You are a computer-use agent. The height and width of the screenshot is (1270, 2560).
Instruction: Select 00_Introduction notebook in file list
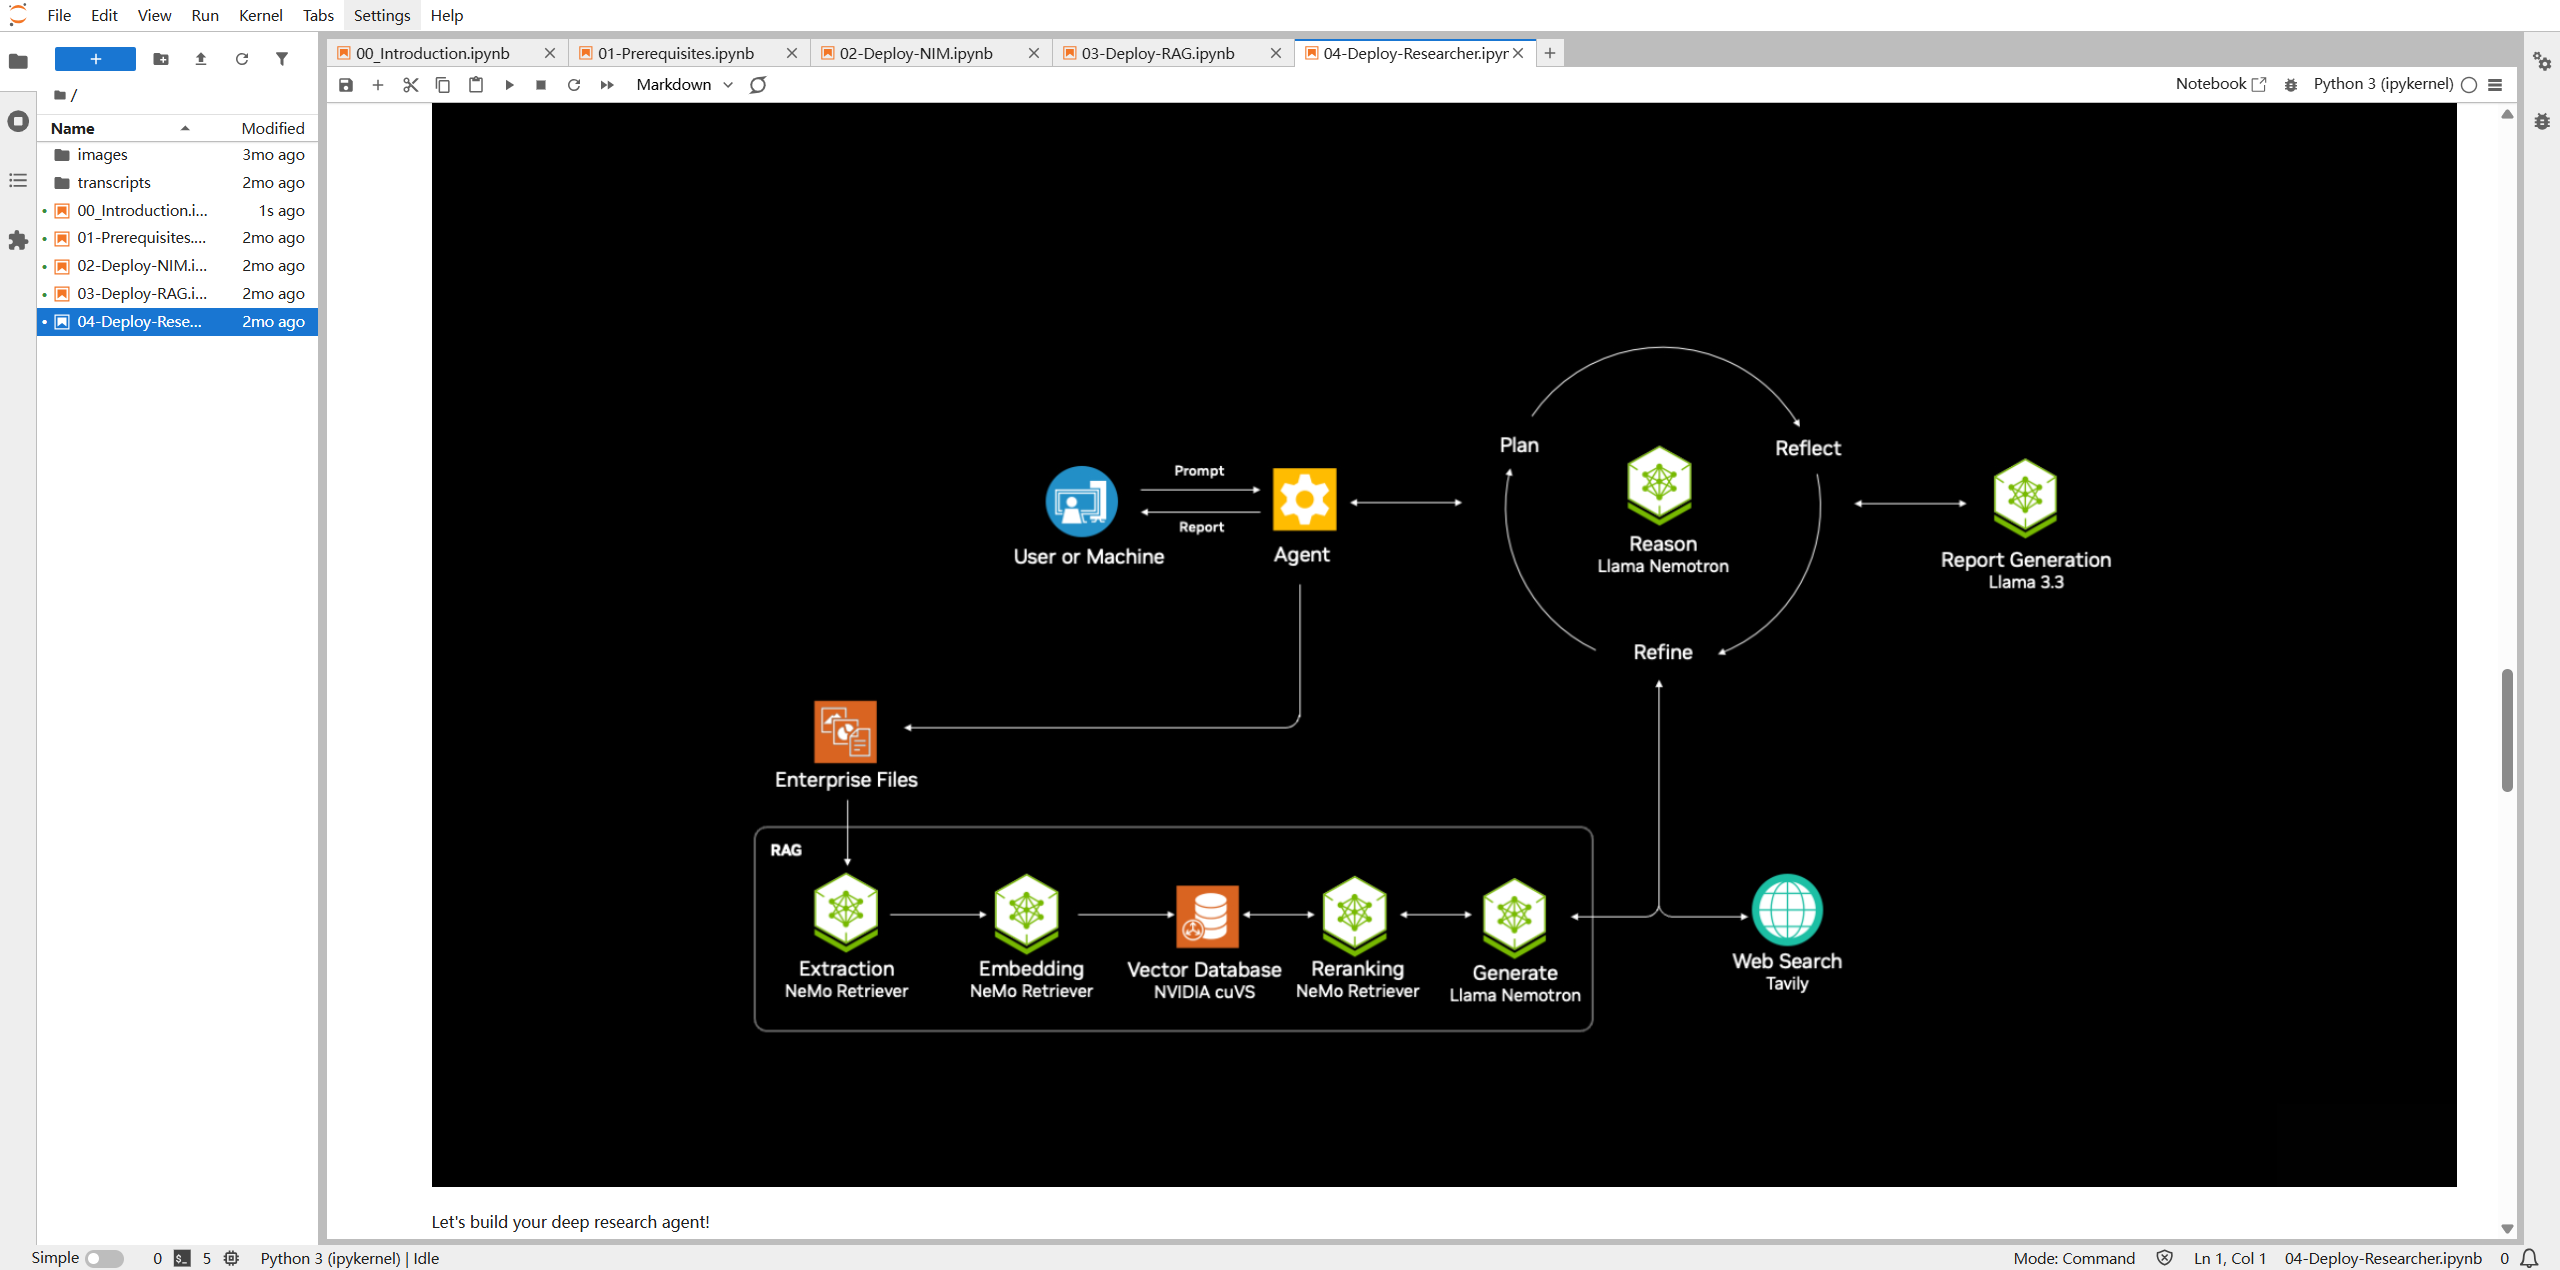pos(178,211)
